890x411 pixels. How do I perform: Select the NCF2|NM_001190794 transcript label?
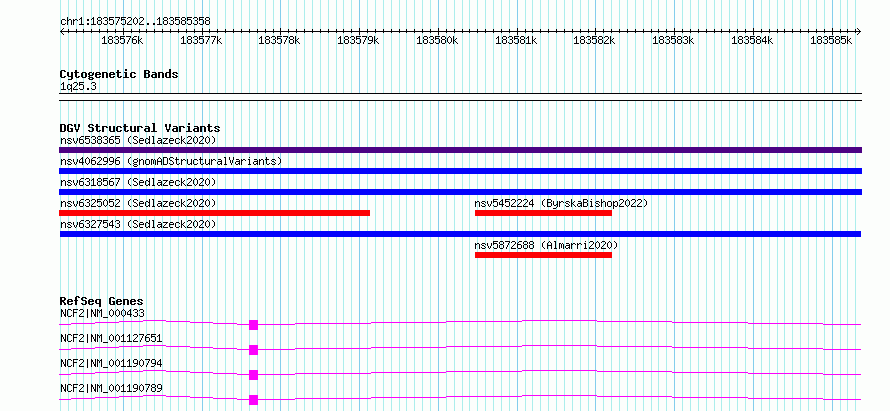coord(111,363)
